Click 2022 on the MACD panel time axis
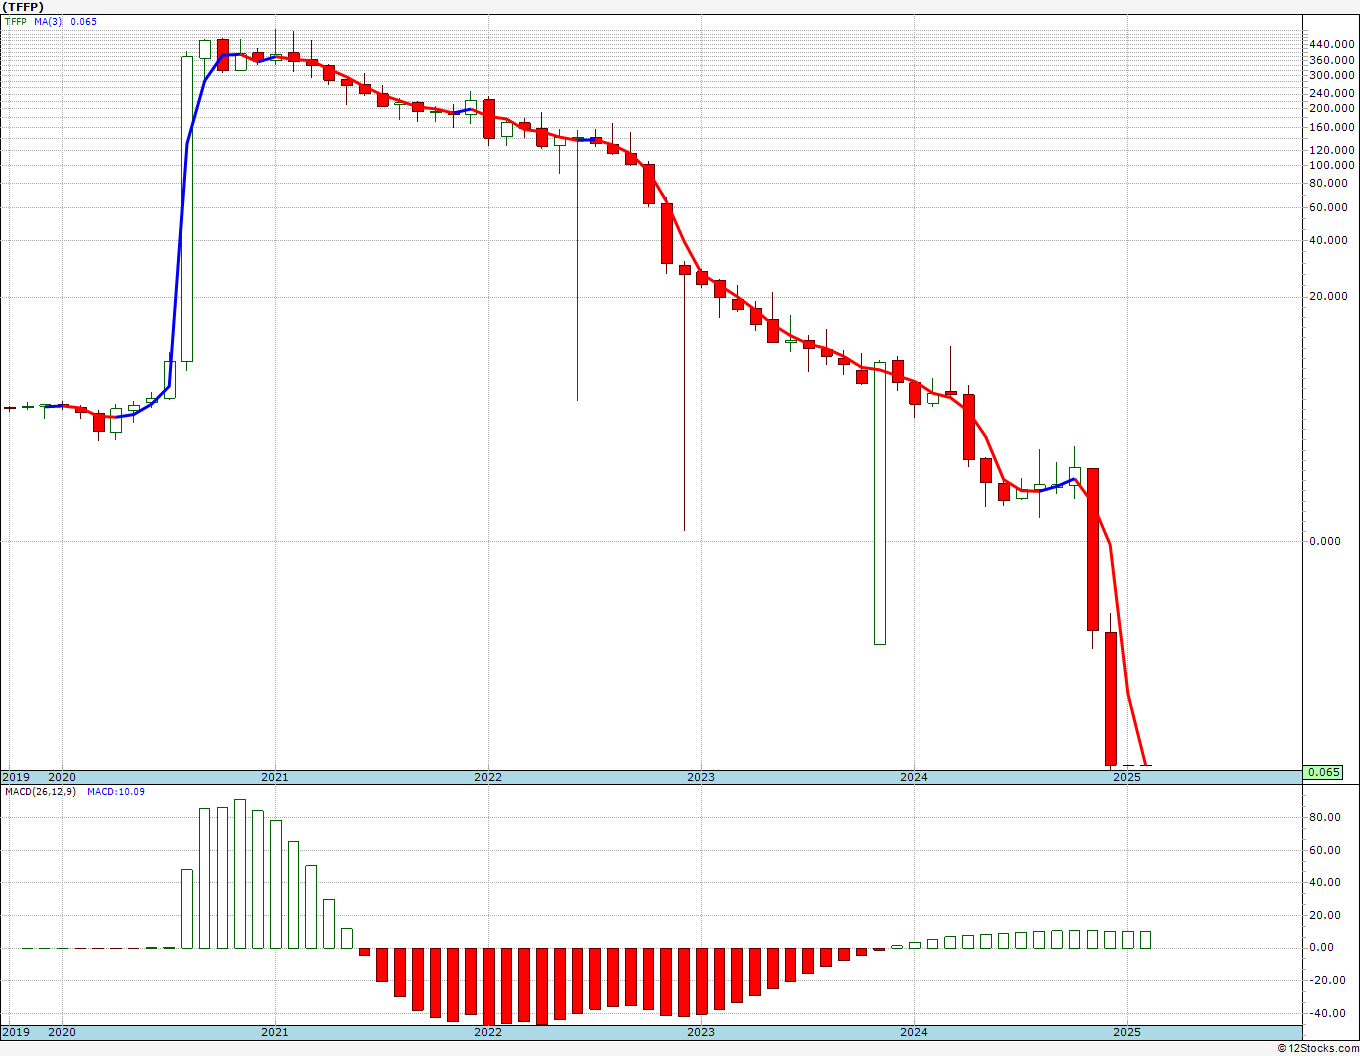 tap(488, 1032)
